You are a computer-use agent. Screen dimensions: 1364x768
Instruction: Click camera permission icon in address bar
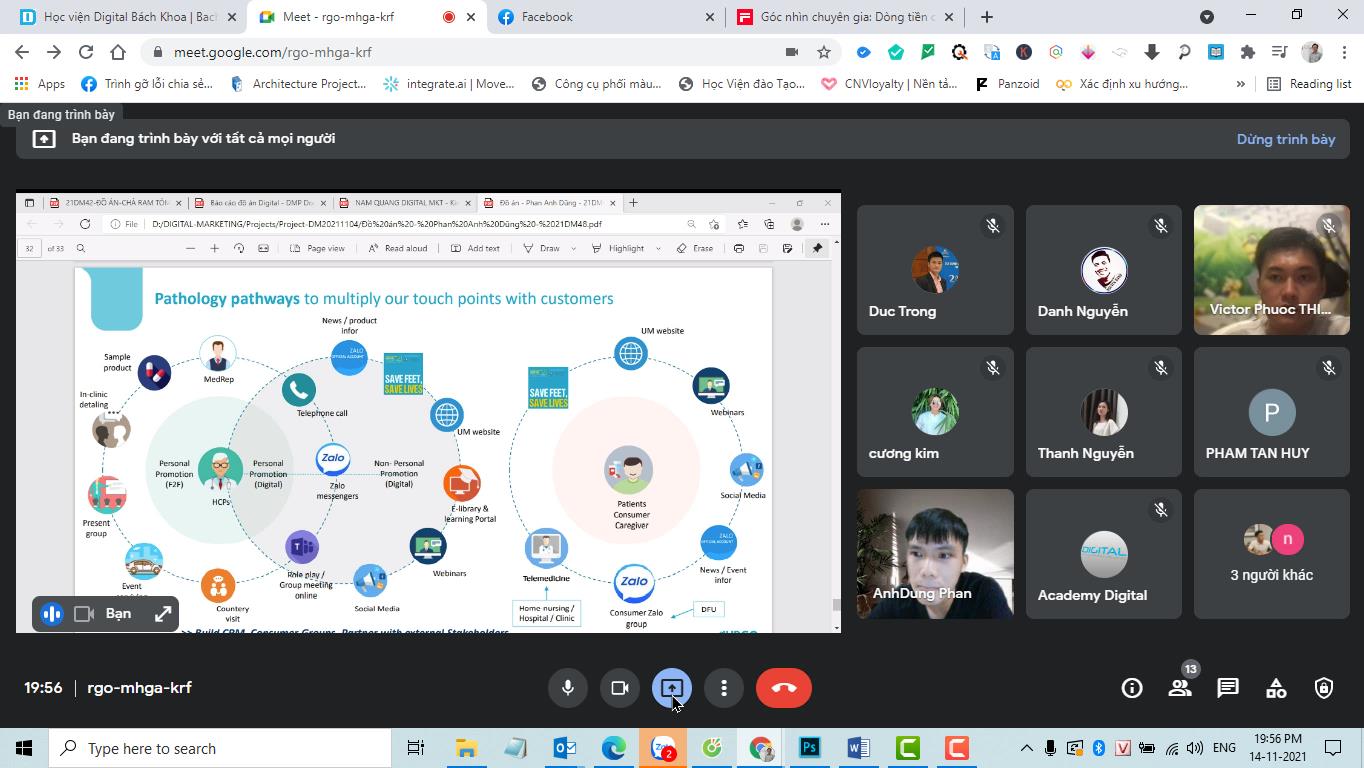pos(792,52)
